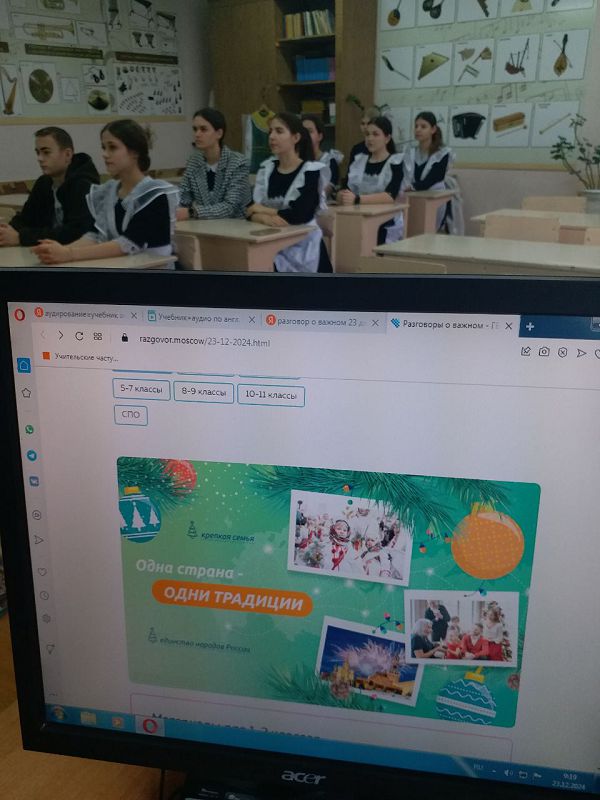
Task: Close the Учебник+аудио по англ tab
Action: click(x=252, y=319)
